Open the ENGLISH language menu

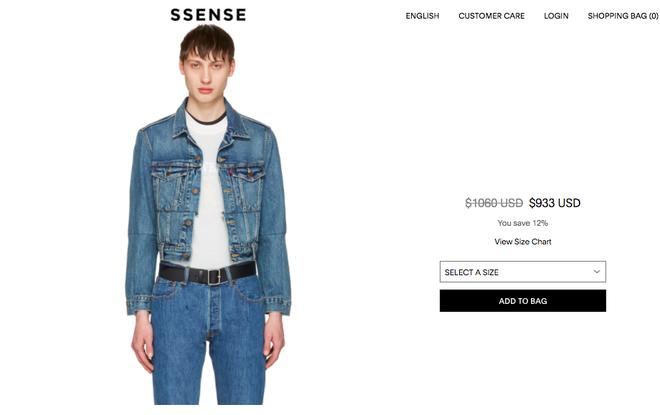422,16
